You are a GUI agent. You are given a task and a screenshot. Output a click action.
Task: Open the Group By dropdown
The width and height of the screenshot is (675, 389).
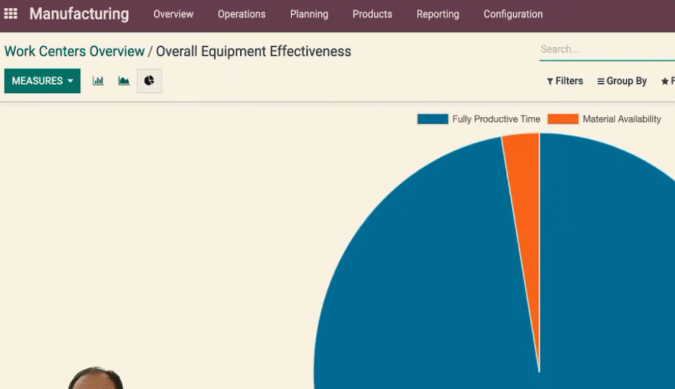[x=622, y=81]
